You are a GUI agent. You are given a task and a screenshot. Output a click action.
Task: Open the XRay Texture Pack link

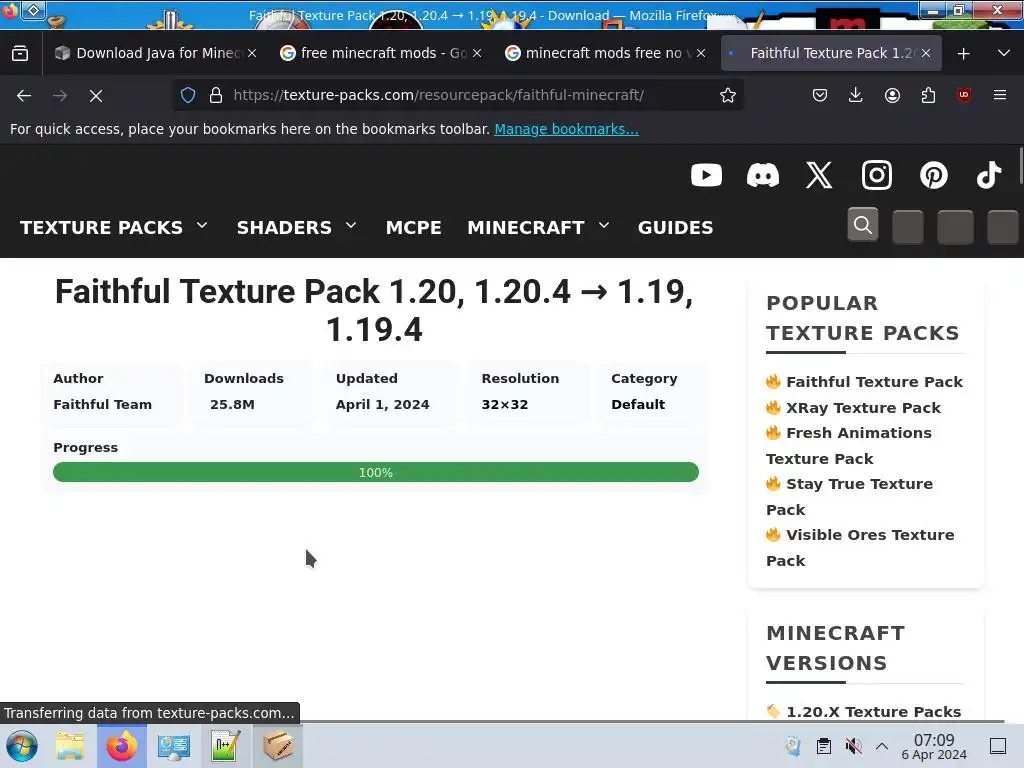[x=863, y=408]
